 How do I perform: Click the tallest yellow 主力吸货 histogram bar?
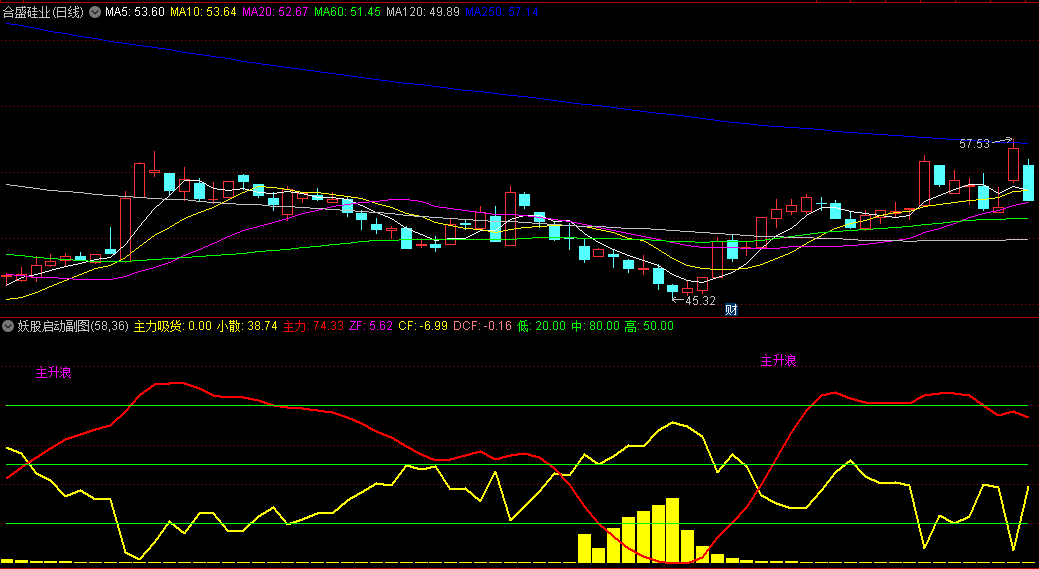tap(673, 531)
